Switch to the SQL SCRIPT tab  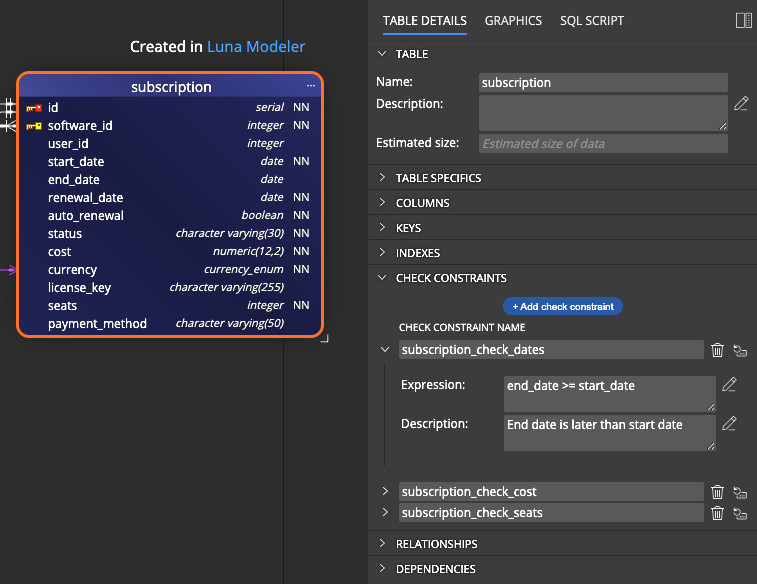(x=591, y=21)
